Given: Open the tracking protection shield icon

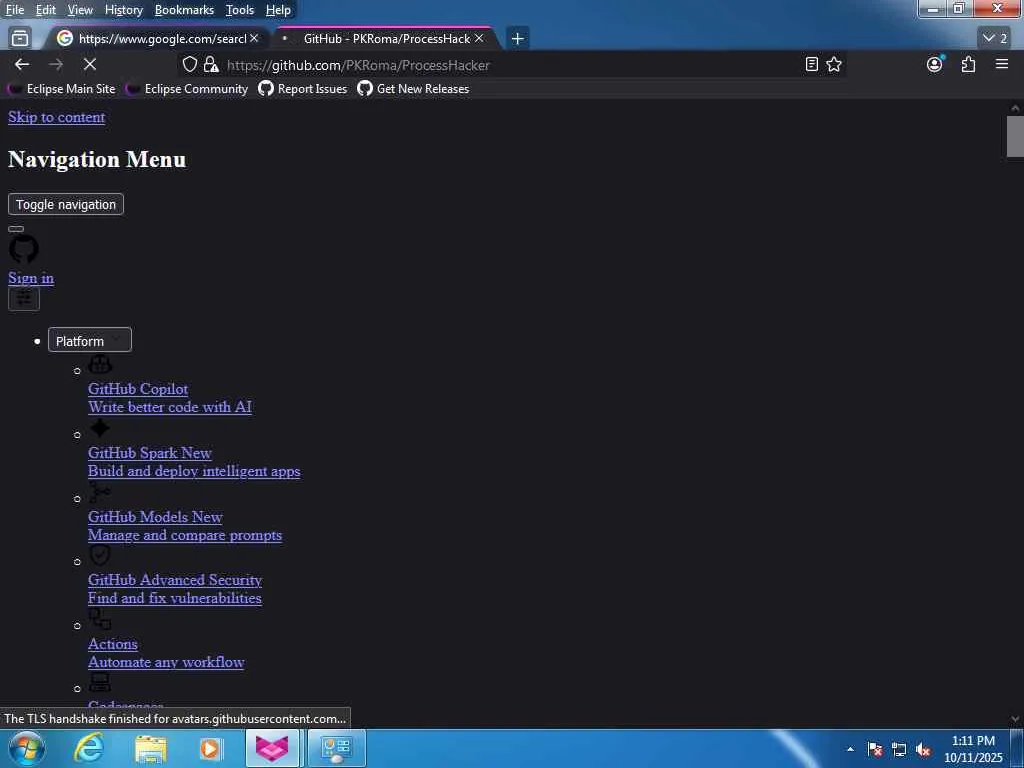Looking at the screenshot, I should (189, 64).
